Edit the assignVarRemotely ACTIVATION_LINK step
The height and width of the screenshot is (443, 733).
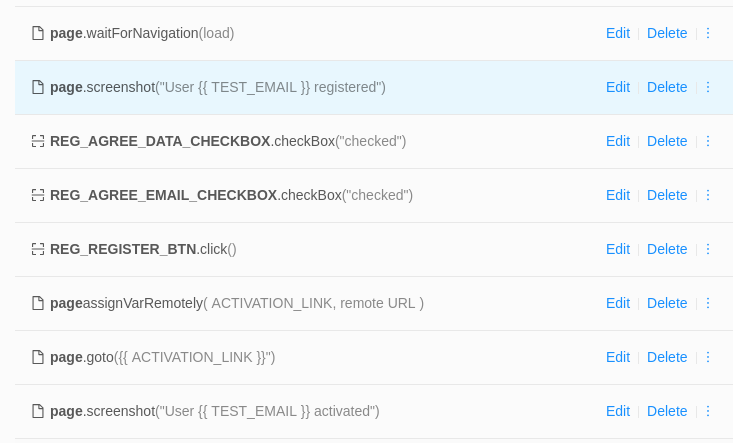618,303
